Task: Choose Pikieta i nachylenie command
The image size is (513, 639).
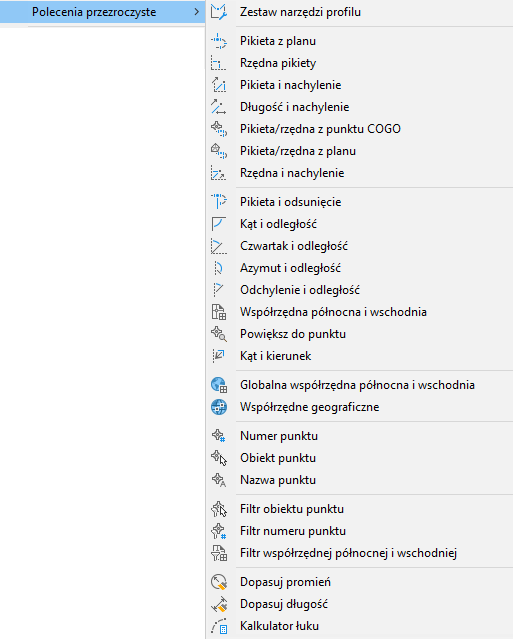Action: point(359,85)
